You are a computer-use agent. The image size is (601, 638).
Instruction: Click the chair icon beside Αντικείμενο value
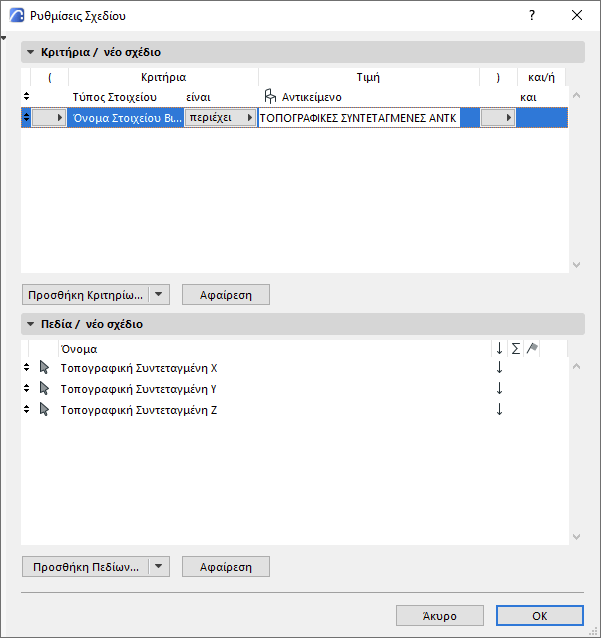[270, 97]
